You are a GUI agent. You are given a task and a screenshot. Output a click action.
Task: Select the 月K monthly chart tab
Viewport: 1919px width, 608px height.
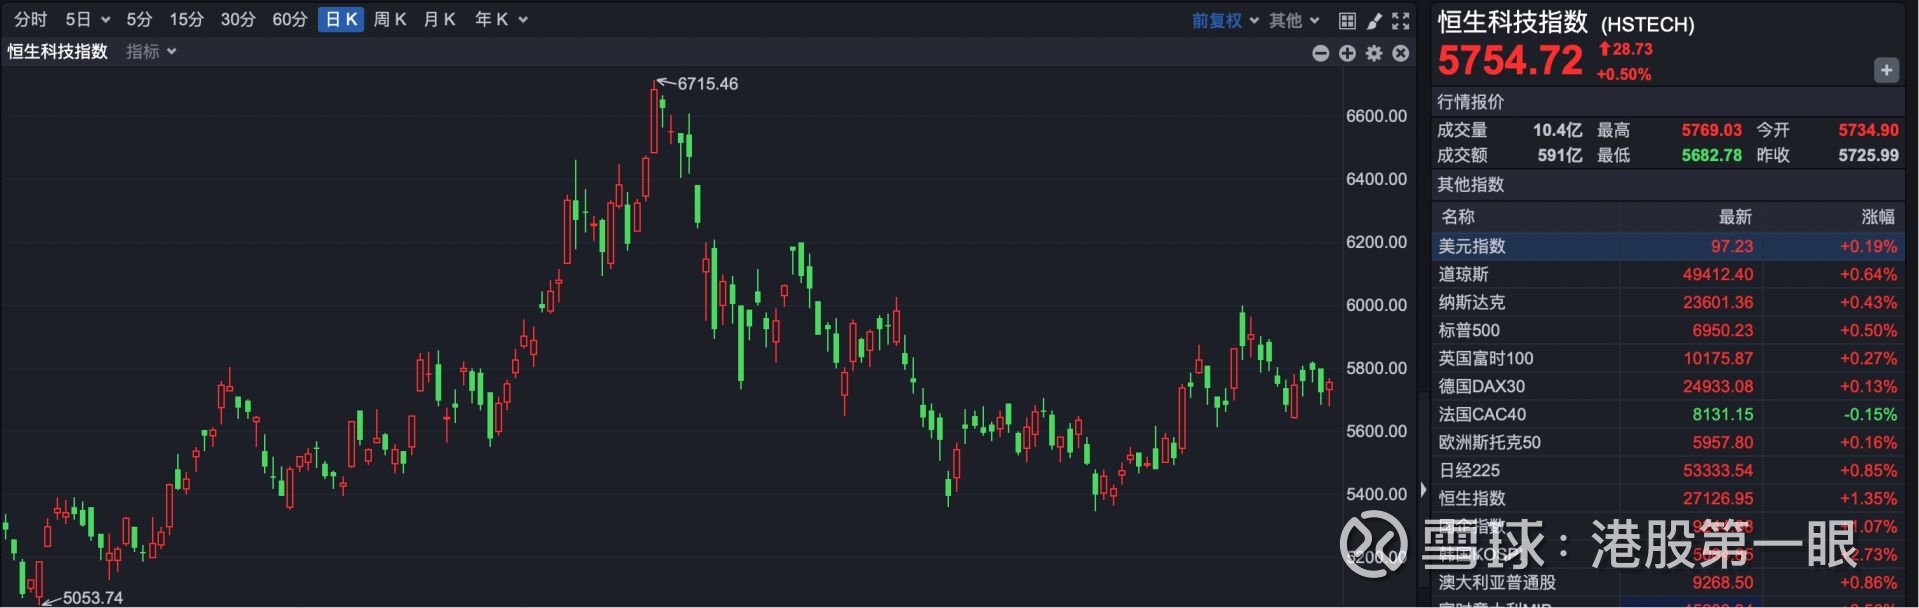coord(439,19)
